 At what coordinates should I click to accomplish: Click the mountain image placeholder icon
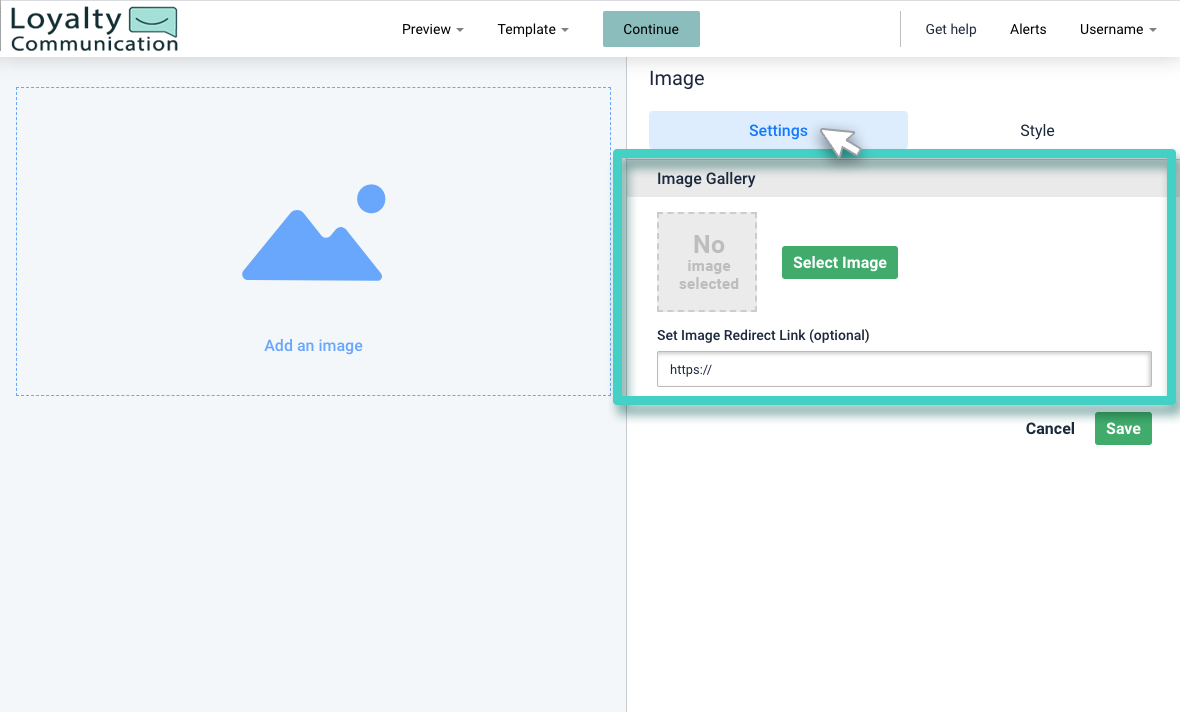(x=313, y=235)
